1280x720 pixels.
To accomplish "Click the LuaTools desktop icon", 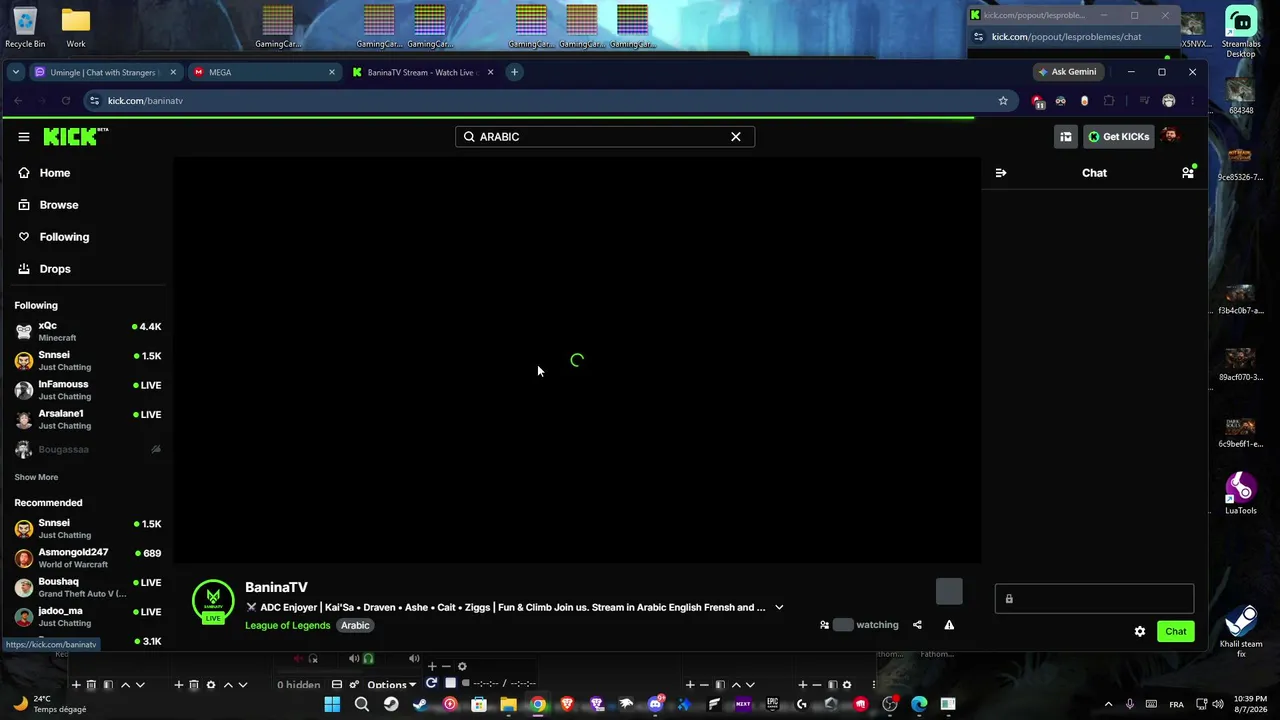I will pyautogui.click(x=1241, y=493).
